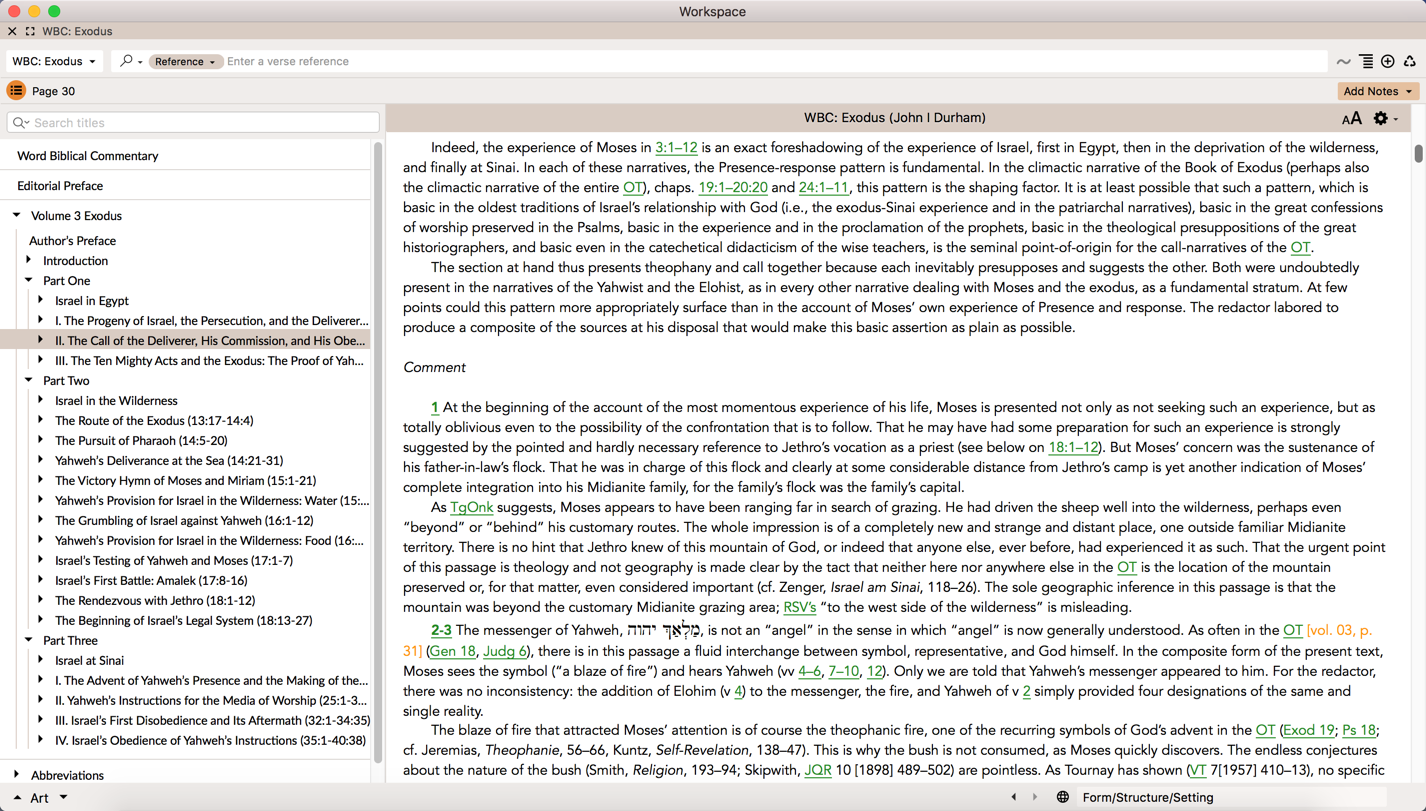Click the recycle triangle icon

(x=1410, y=62)
